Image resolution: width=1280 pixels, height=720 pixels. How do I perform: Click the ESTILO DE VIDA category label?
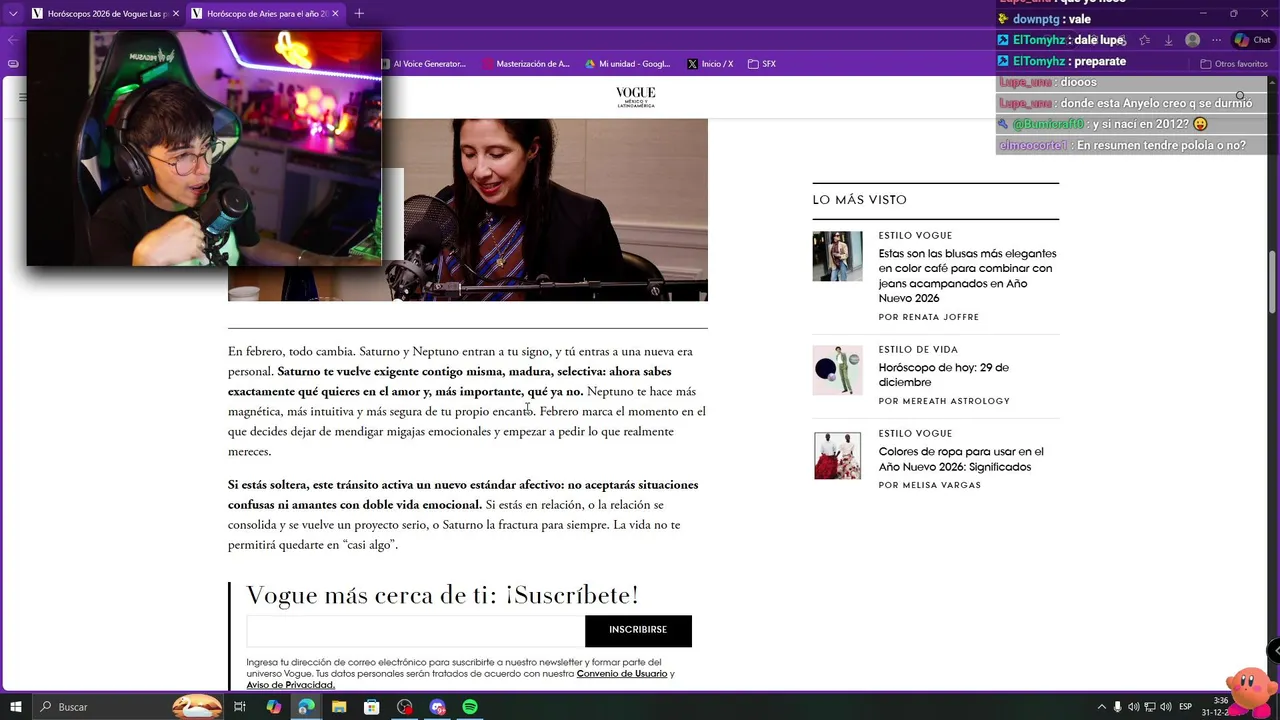[x=918, y=350]
